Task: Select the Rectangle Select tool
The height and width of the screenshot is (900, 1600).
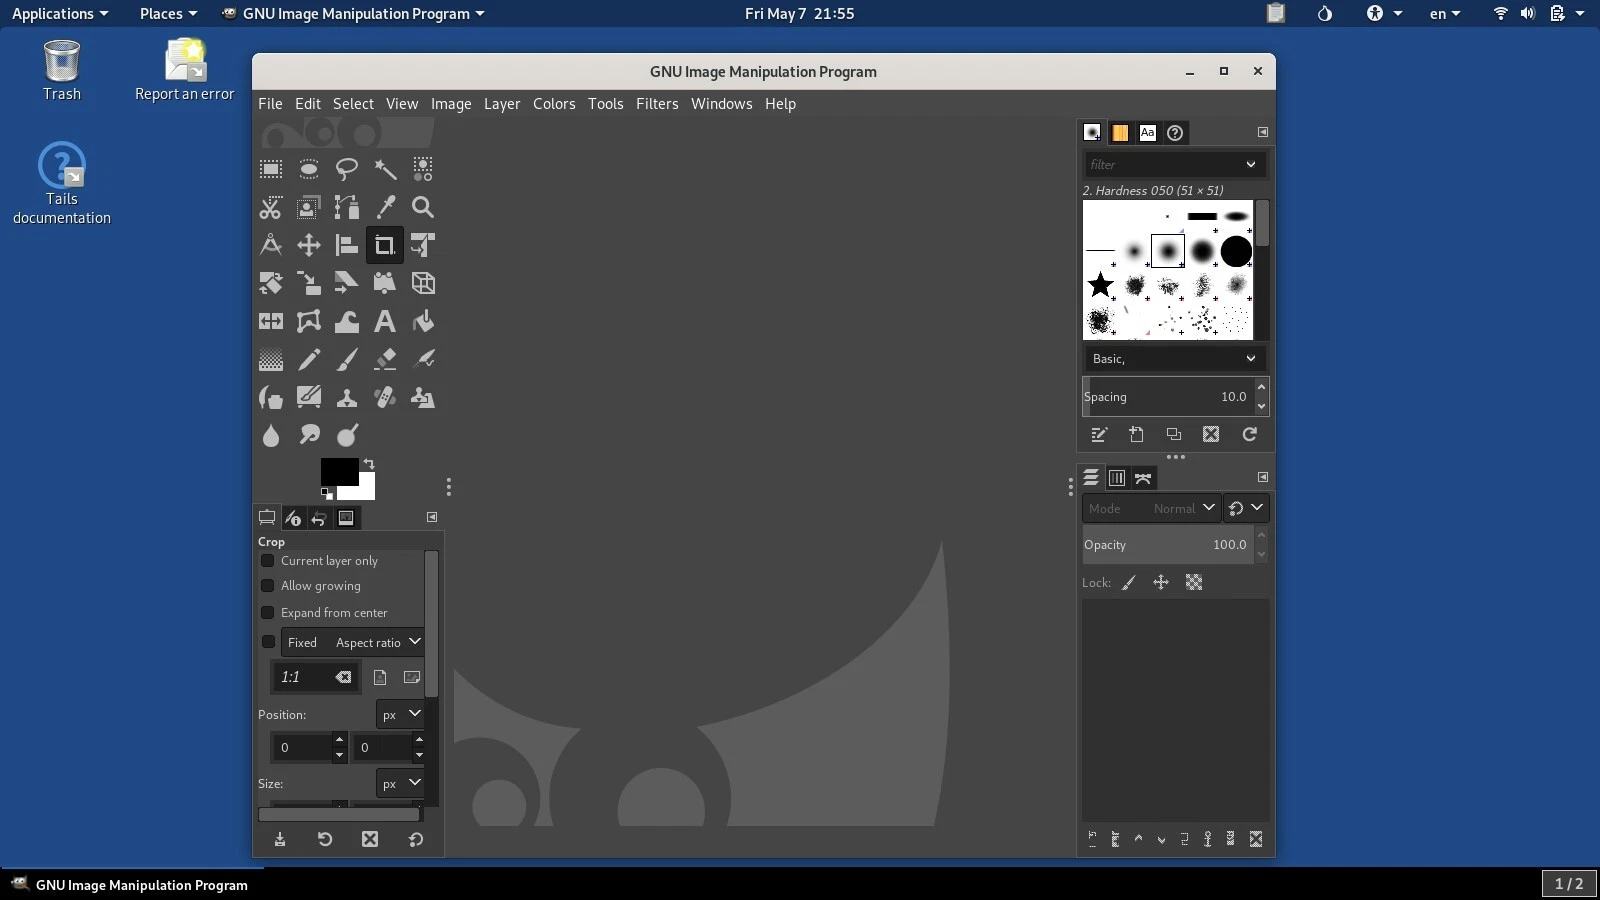Action: click(271, 169)
